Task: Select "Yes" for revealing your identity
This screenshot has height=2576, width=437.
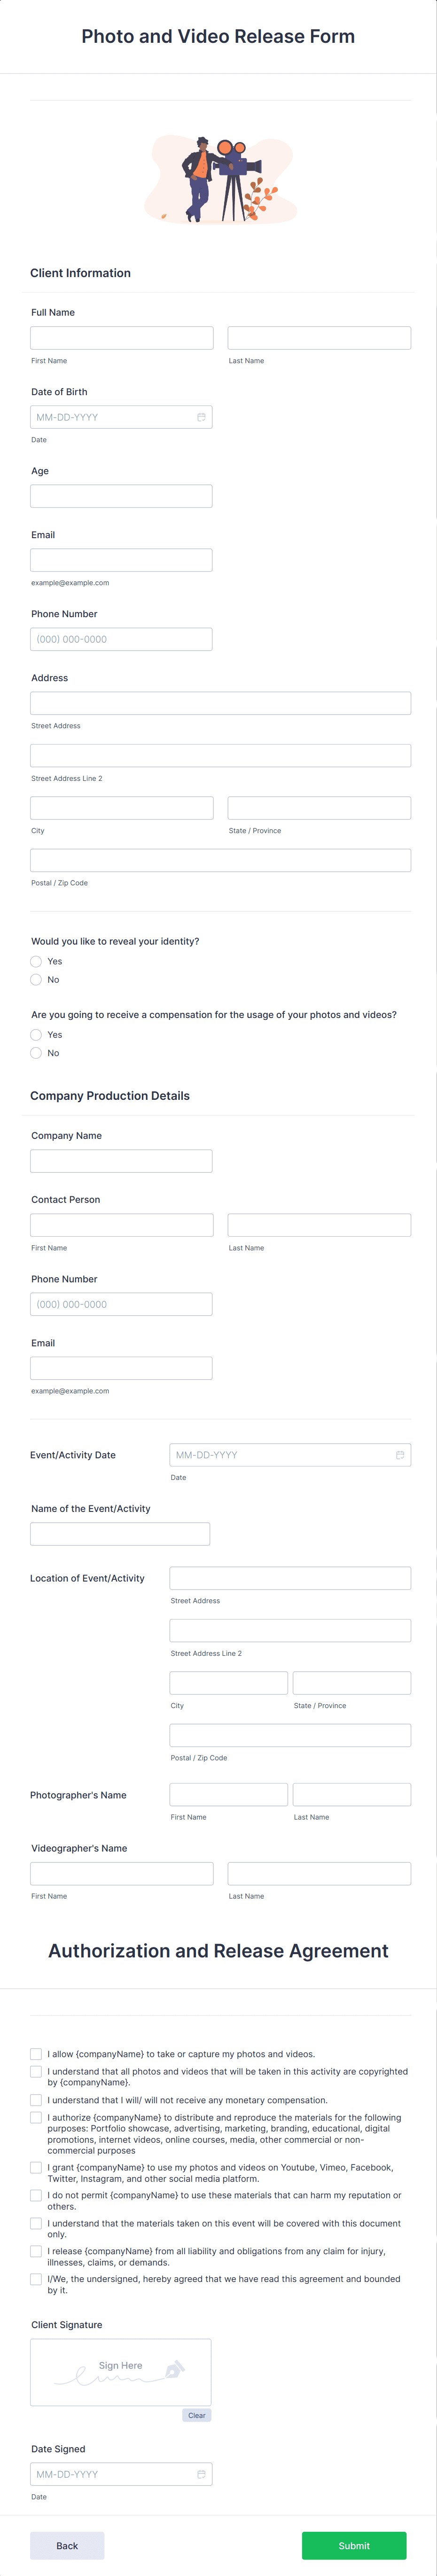Action: click(x=36, y=961)
